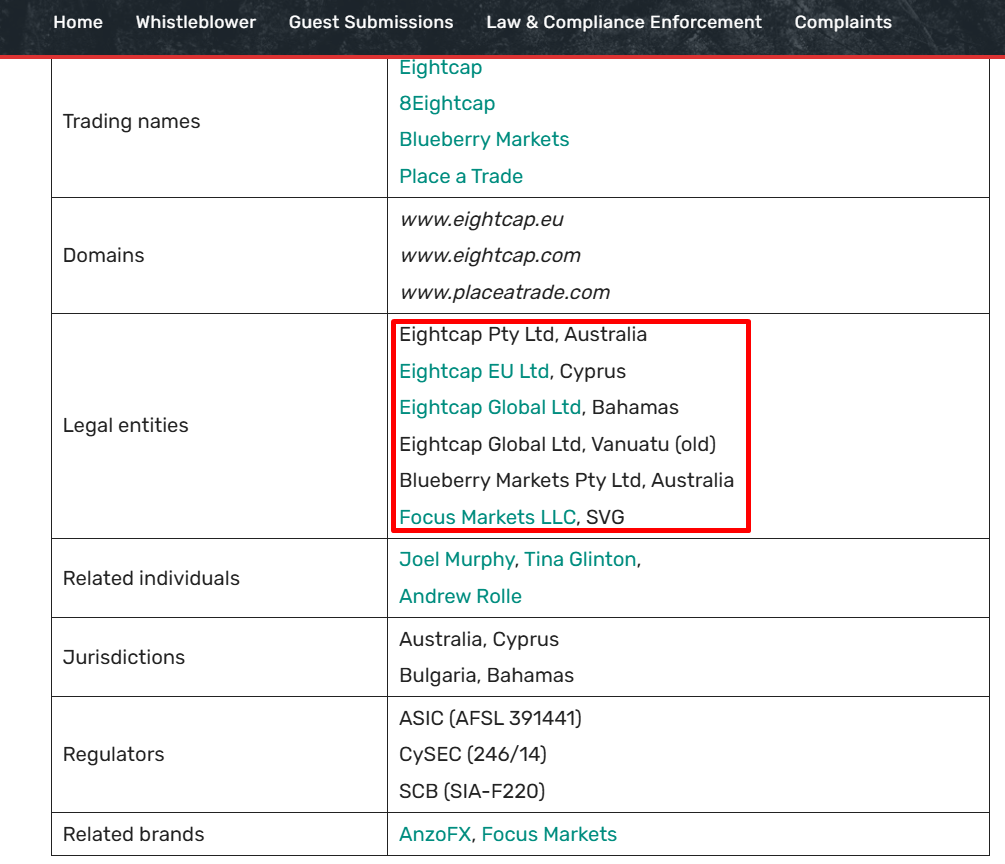Go to the Whistleblower page
1005x864 pixels.
(196, 22)
